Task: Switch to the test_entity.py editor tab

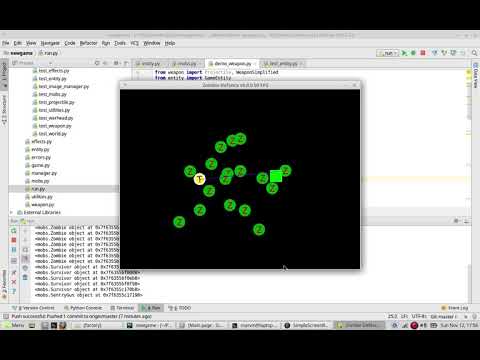Action: pos(282,63)
